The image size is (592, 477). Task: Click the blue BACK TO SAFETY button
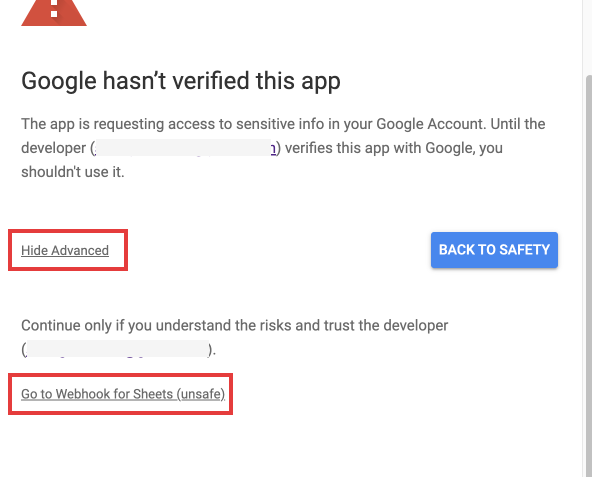click(494, 250)
